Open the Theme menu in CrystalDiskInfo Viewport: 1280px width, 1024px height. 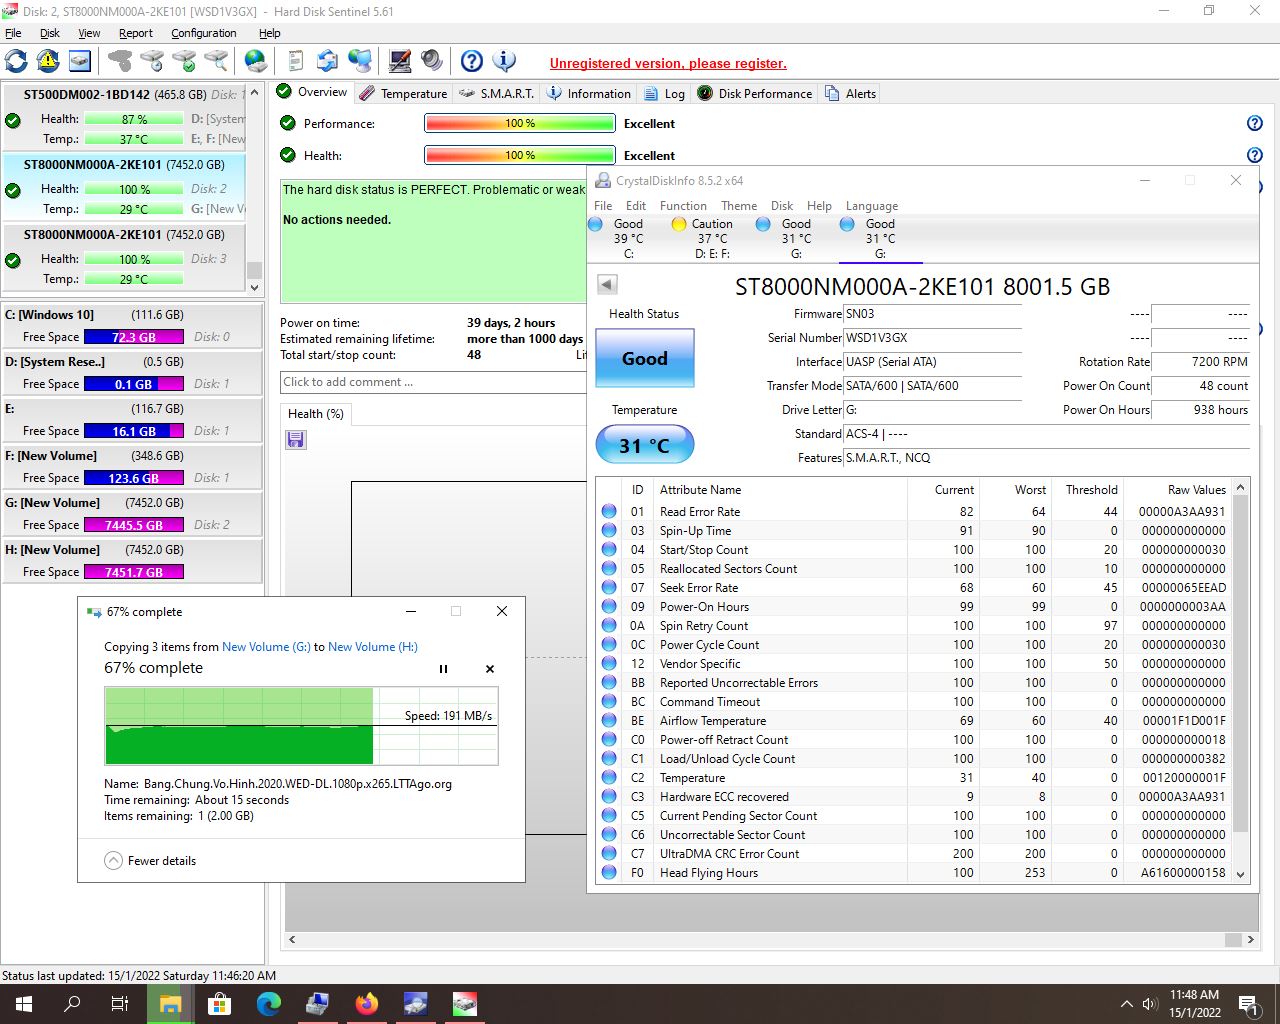pyautogui.click(x=739, y=206)
